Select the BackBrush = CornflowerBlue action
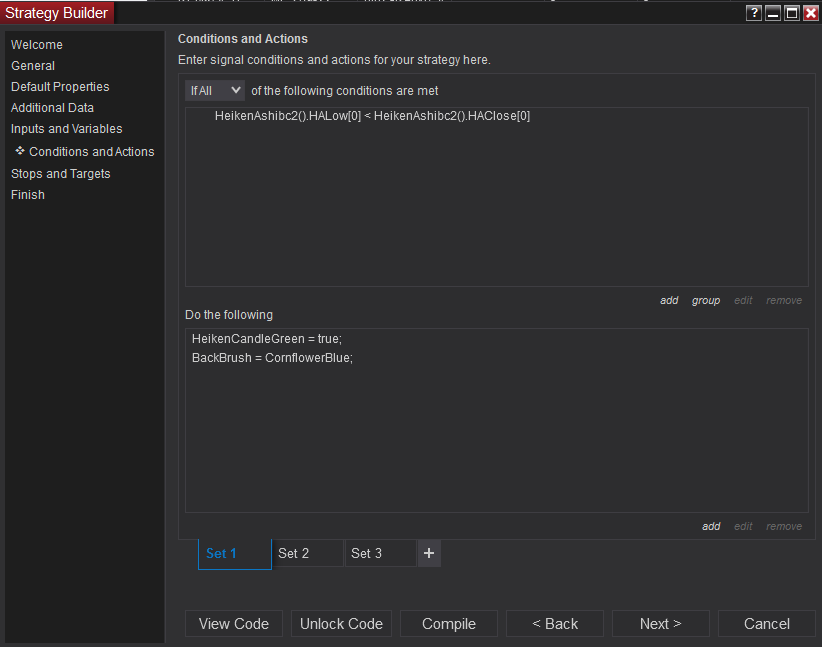 pos(273,358)
